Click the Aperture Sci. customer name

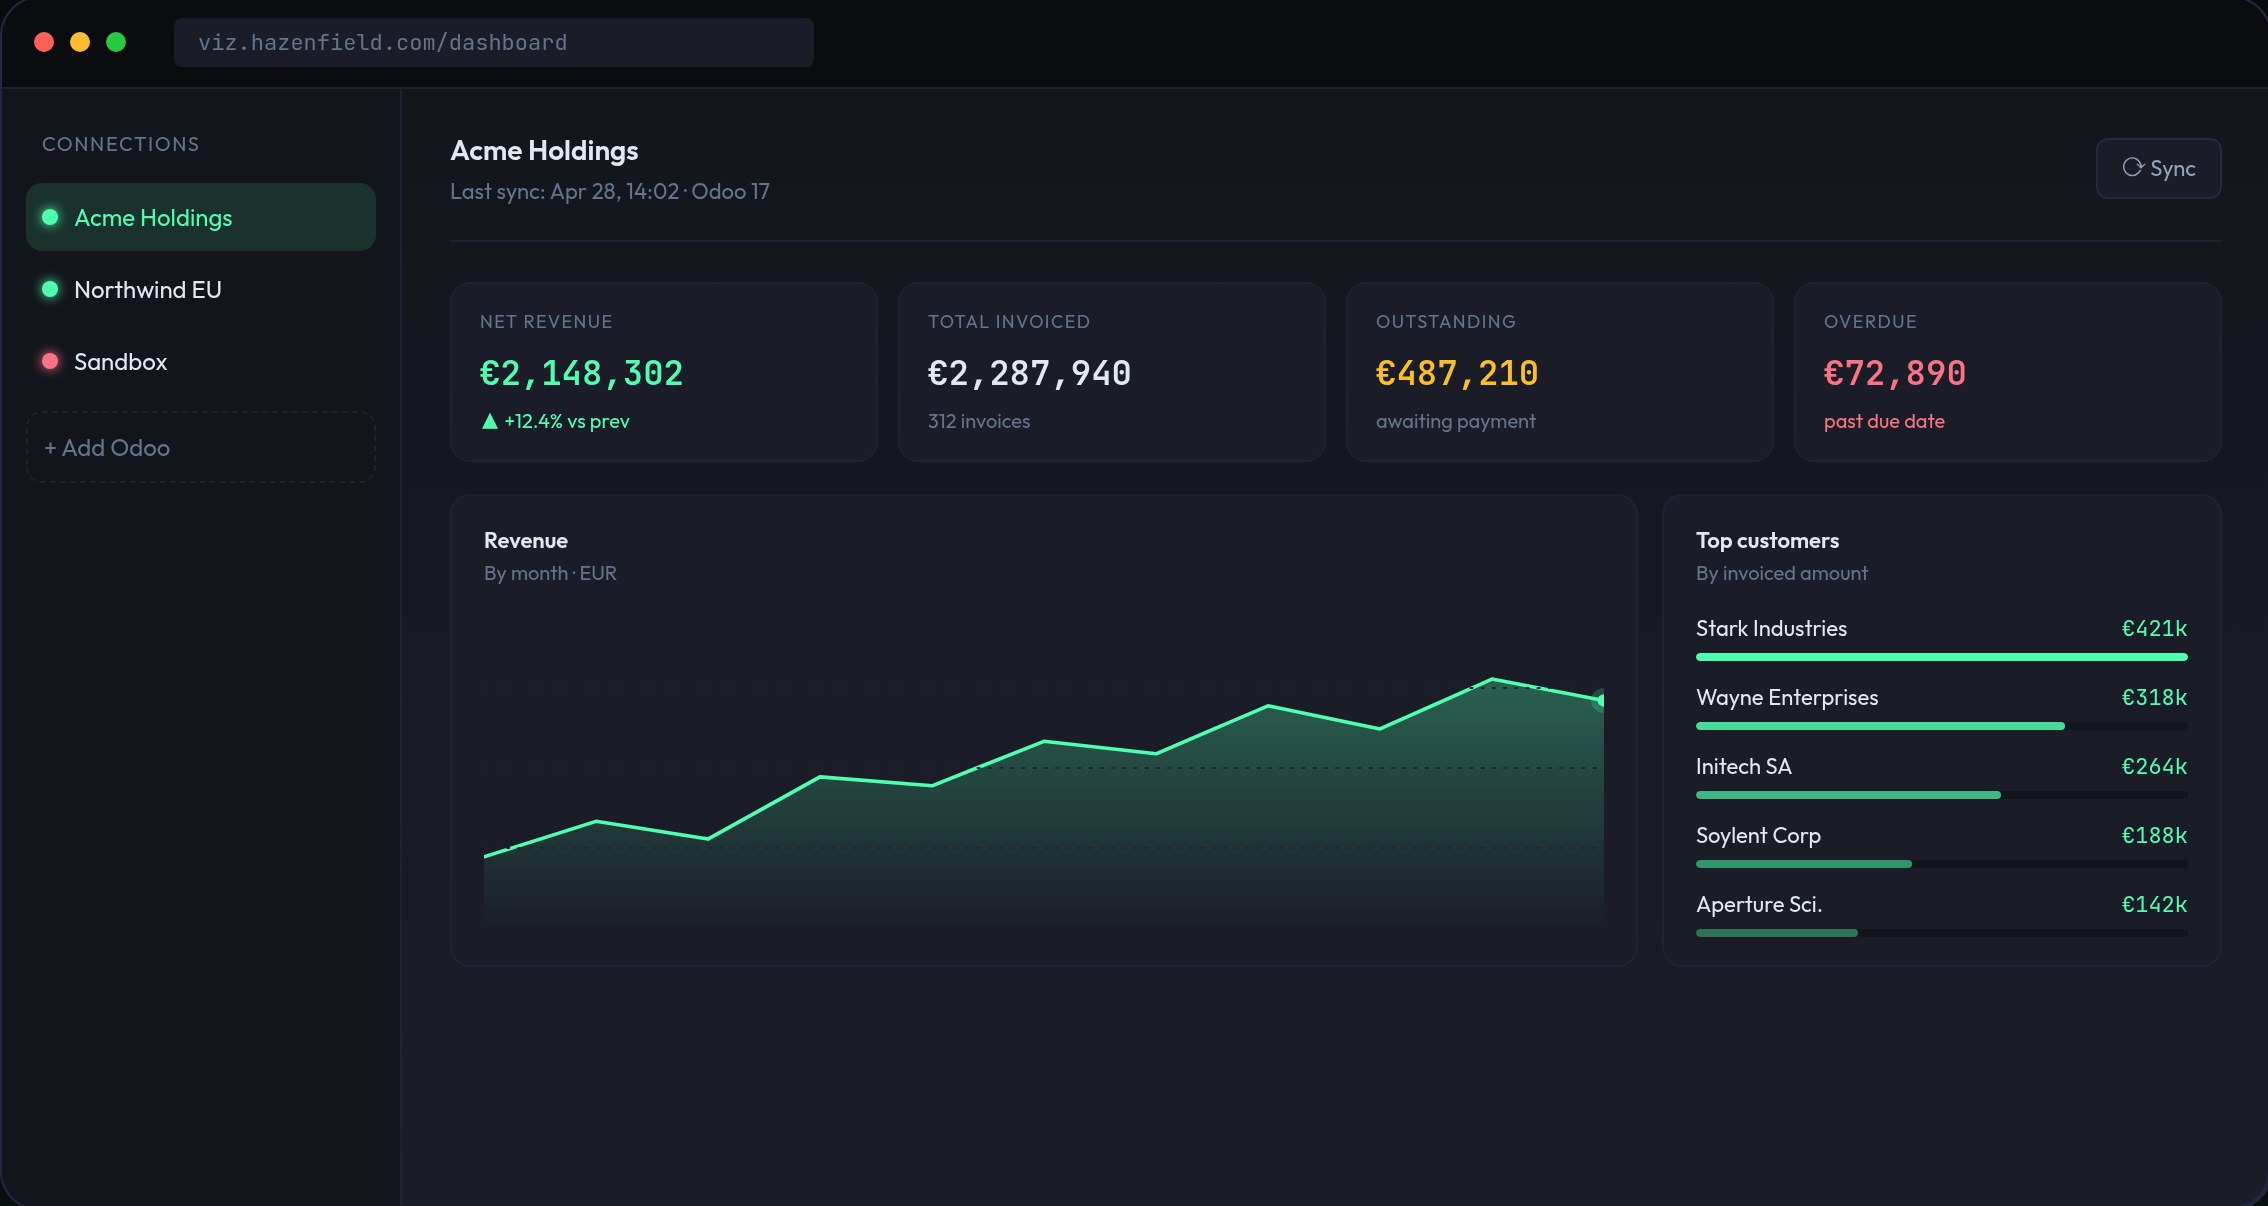(1759, 904)
